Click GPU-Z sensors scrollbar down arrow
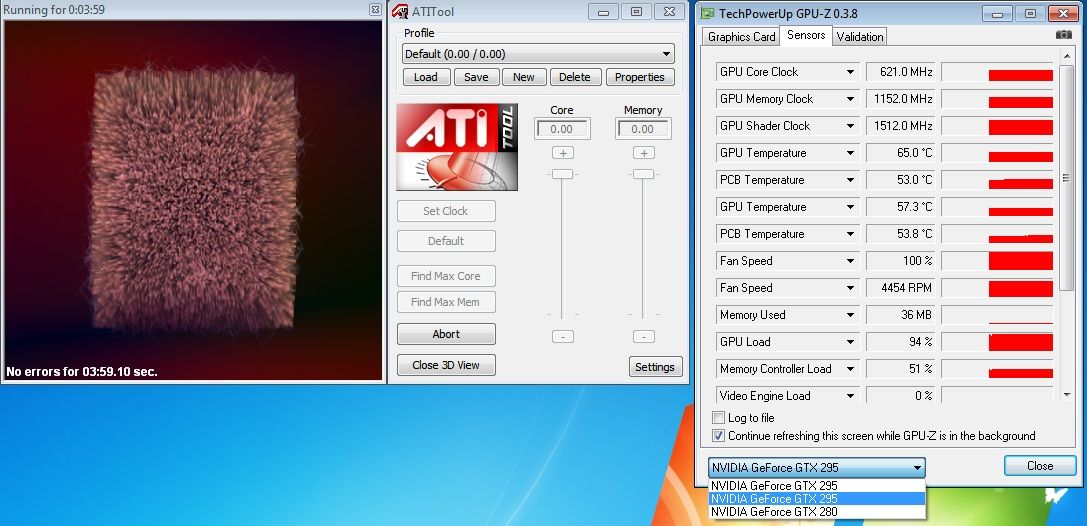This screenshot has height=526, width=1087. pos(1067,395)
